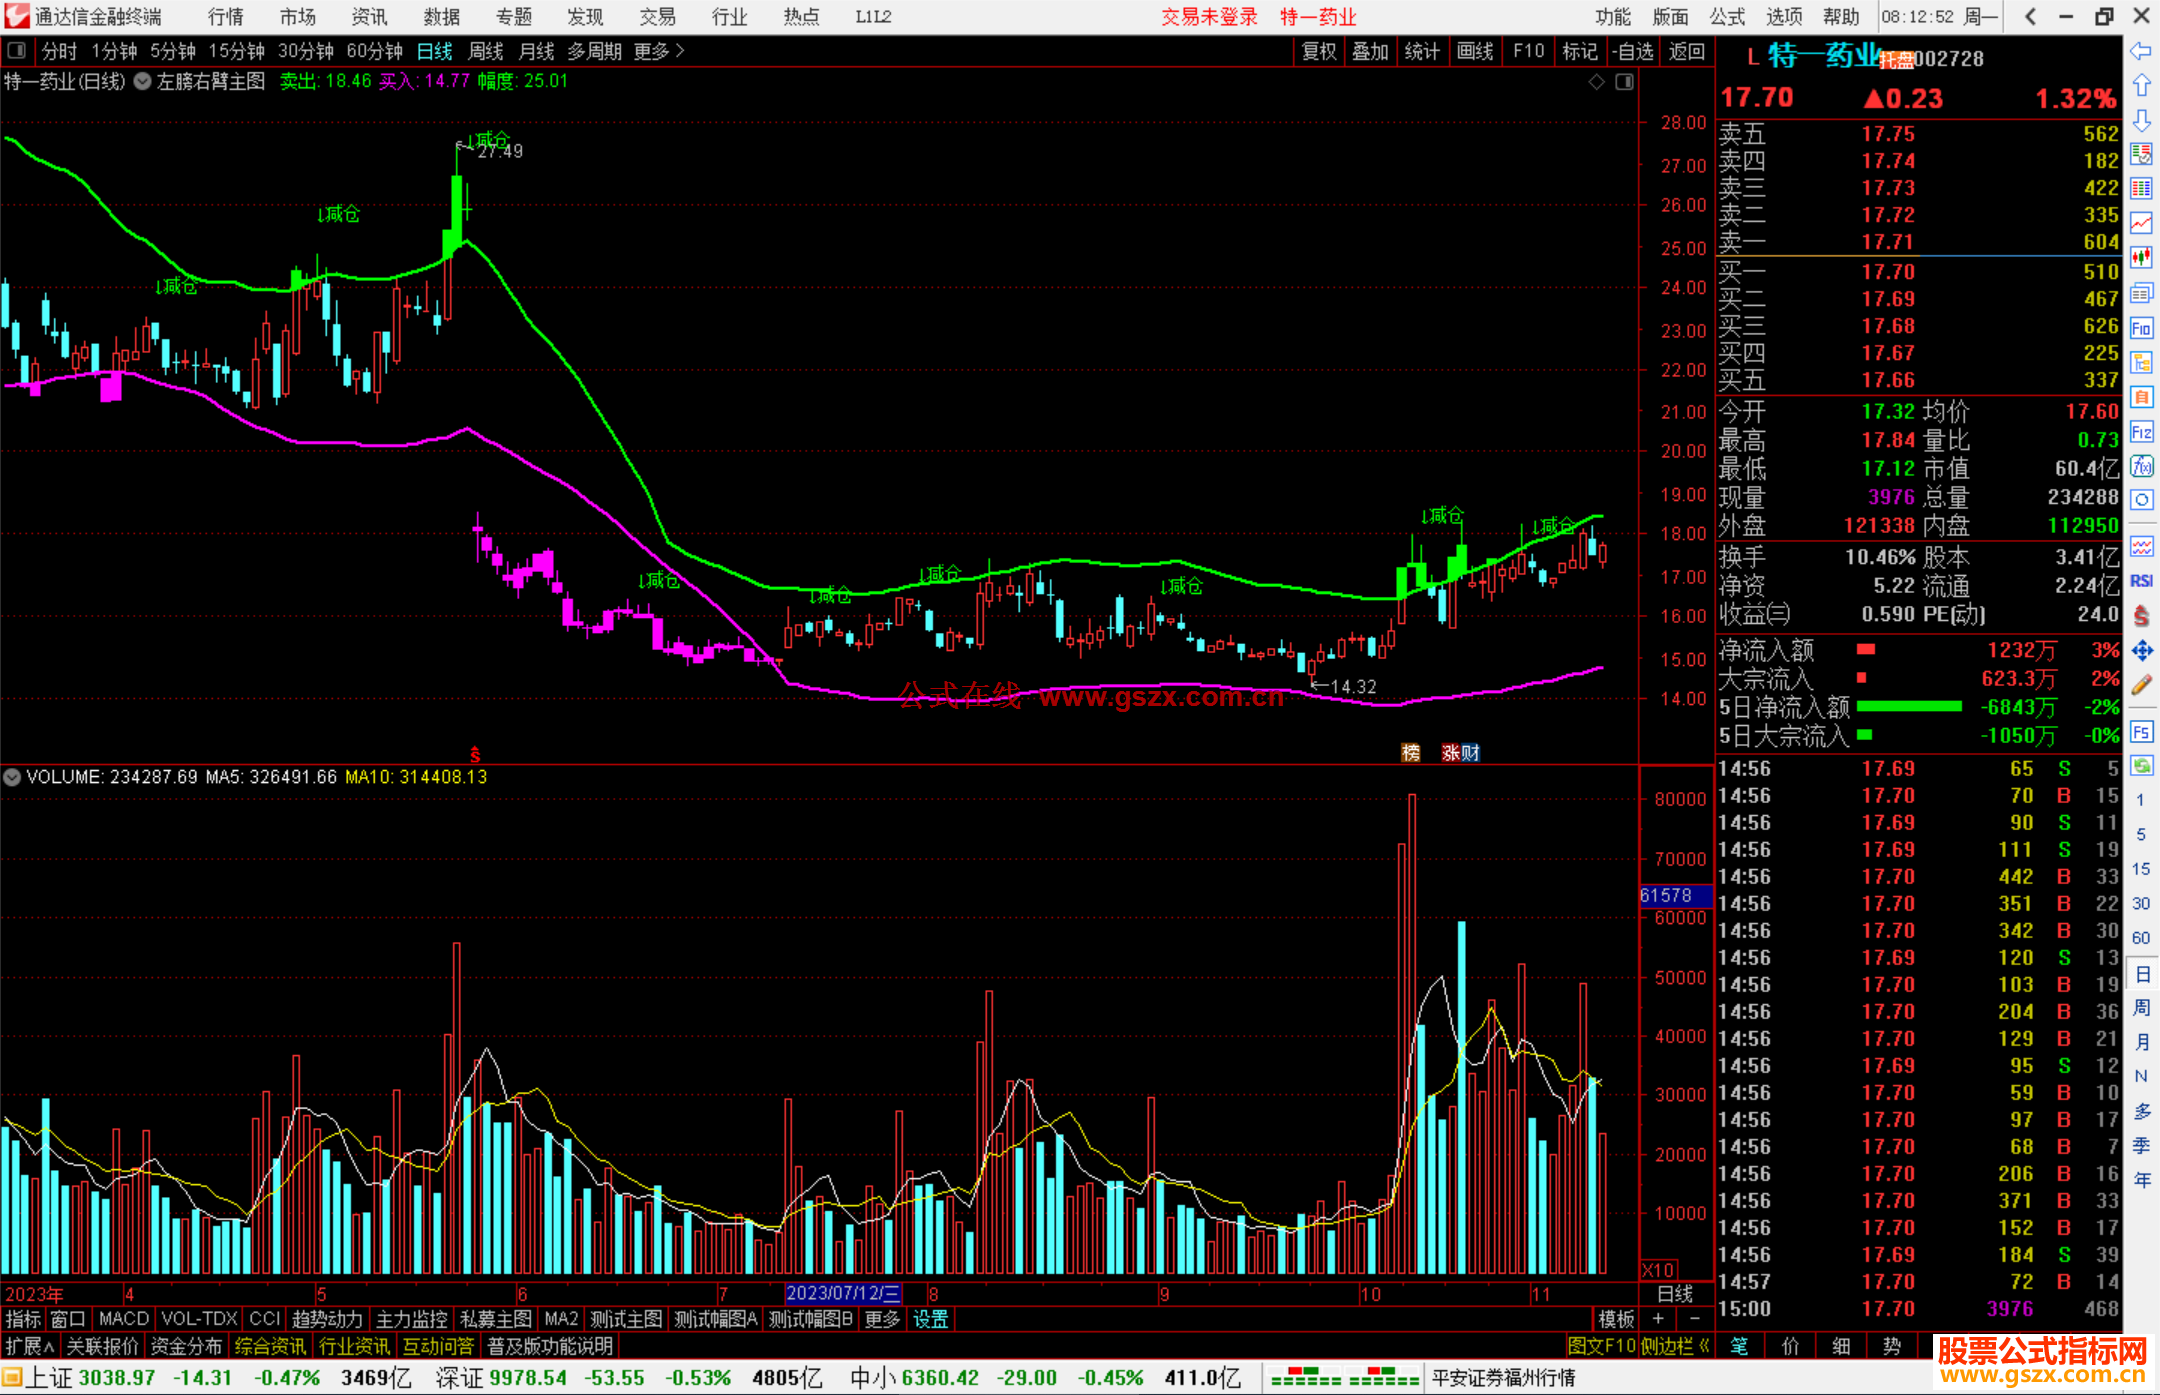This screenshot has height=1395, width=2160.
Task: Select the 周线 weekly period
Action: 486,51
